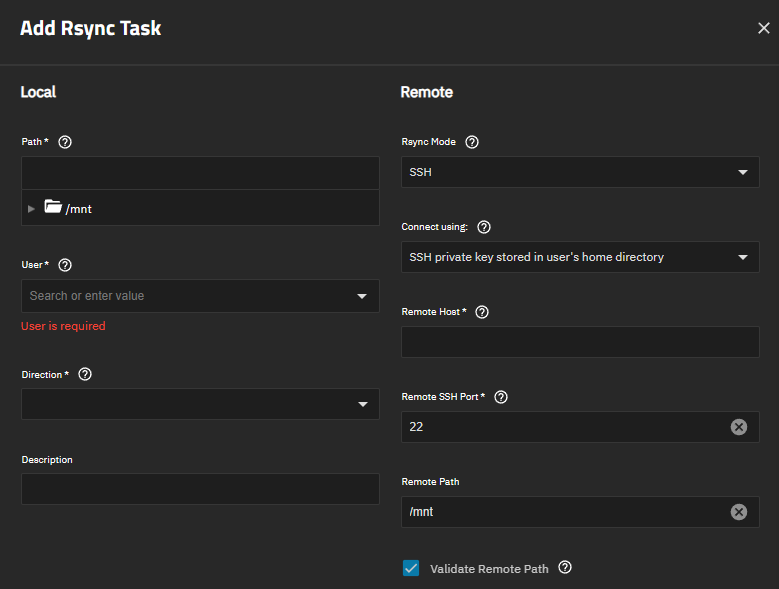
Task: Click the Remote section heading
Action: click(x=427, y=92)
